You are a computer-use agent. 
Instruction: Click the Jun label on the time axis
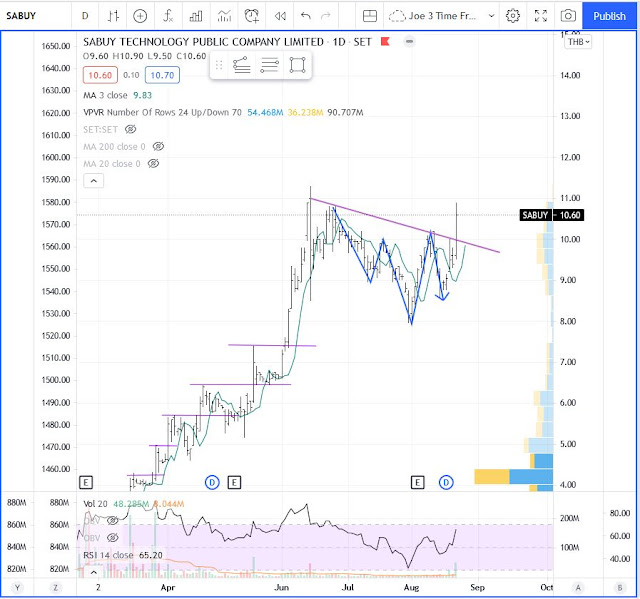(282, 588)
